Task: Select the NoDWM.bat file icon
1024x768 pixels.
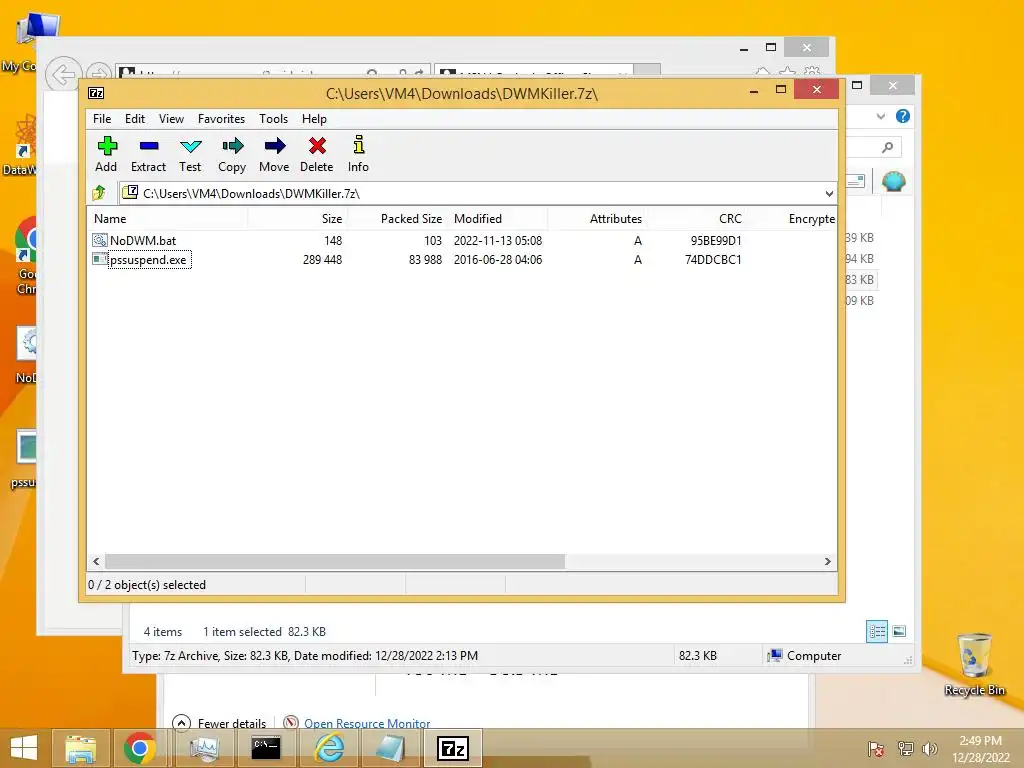Action: click(x=99, y=240)
